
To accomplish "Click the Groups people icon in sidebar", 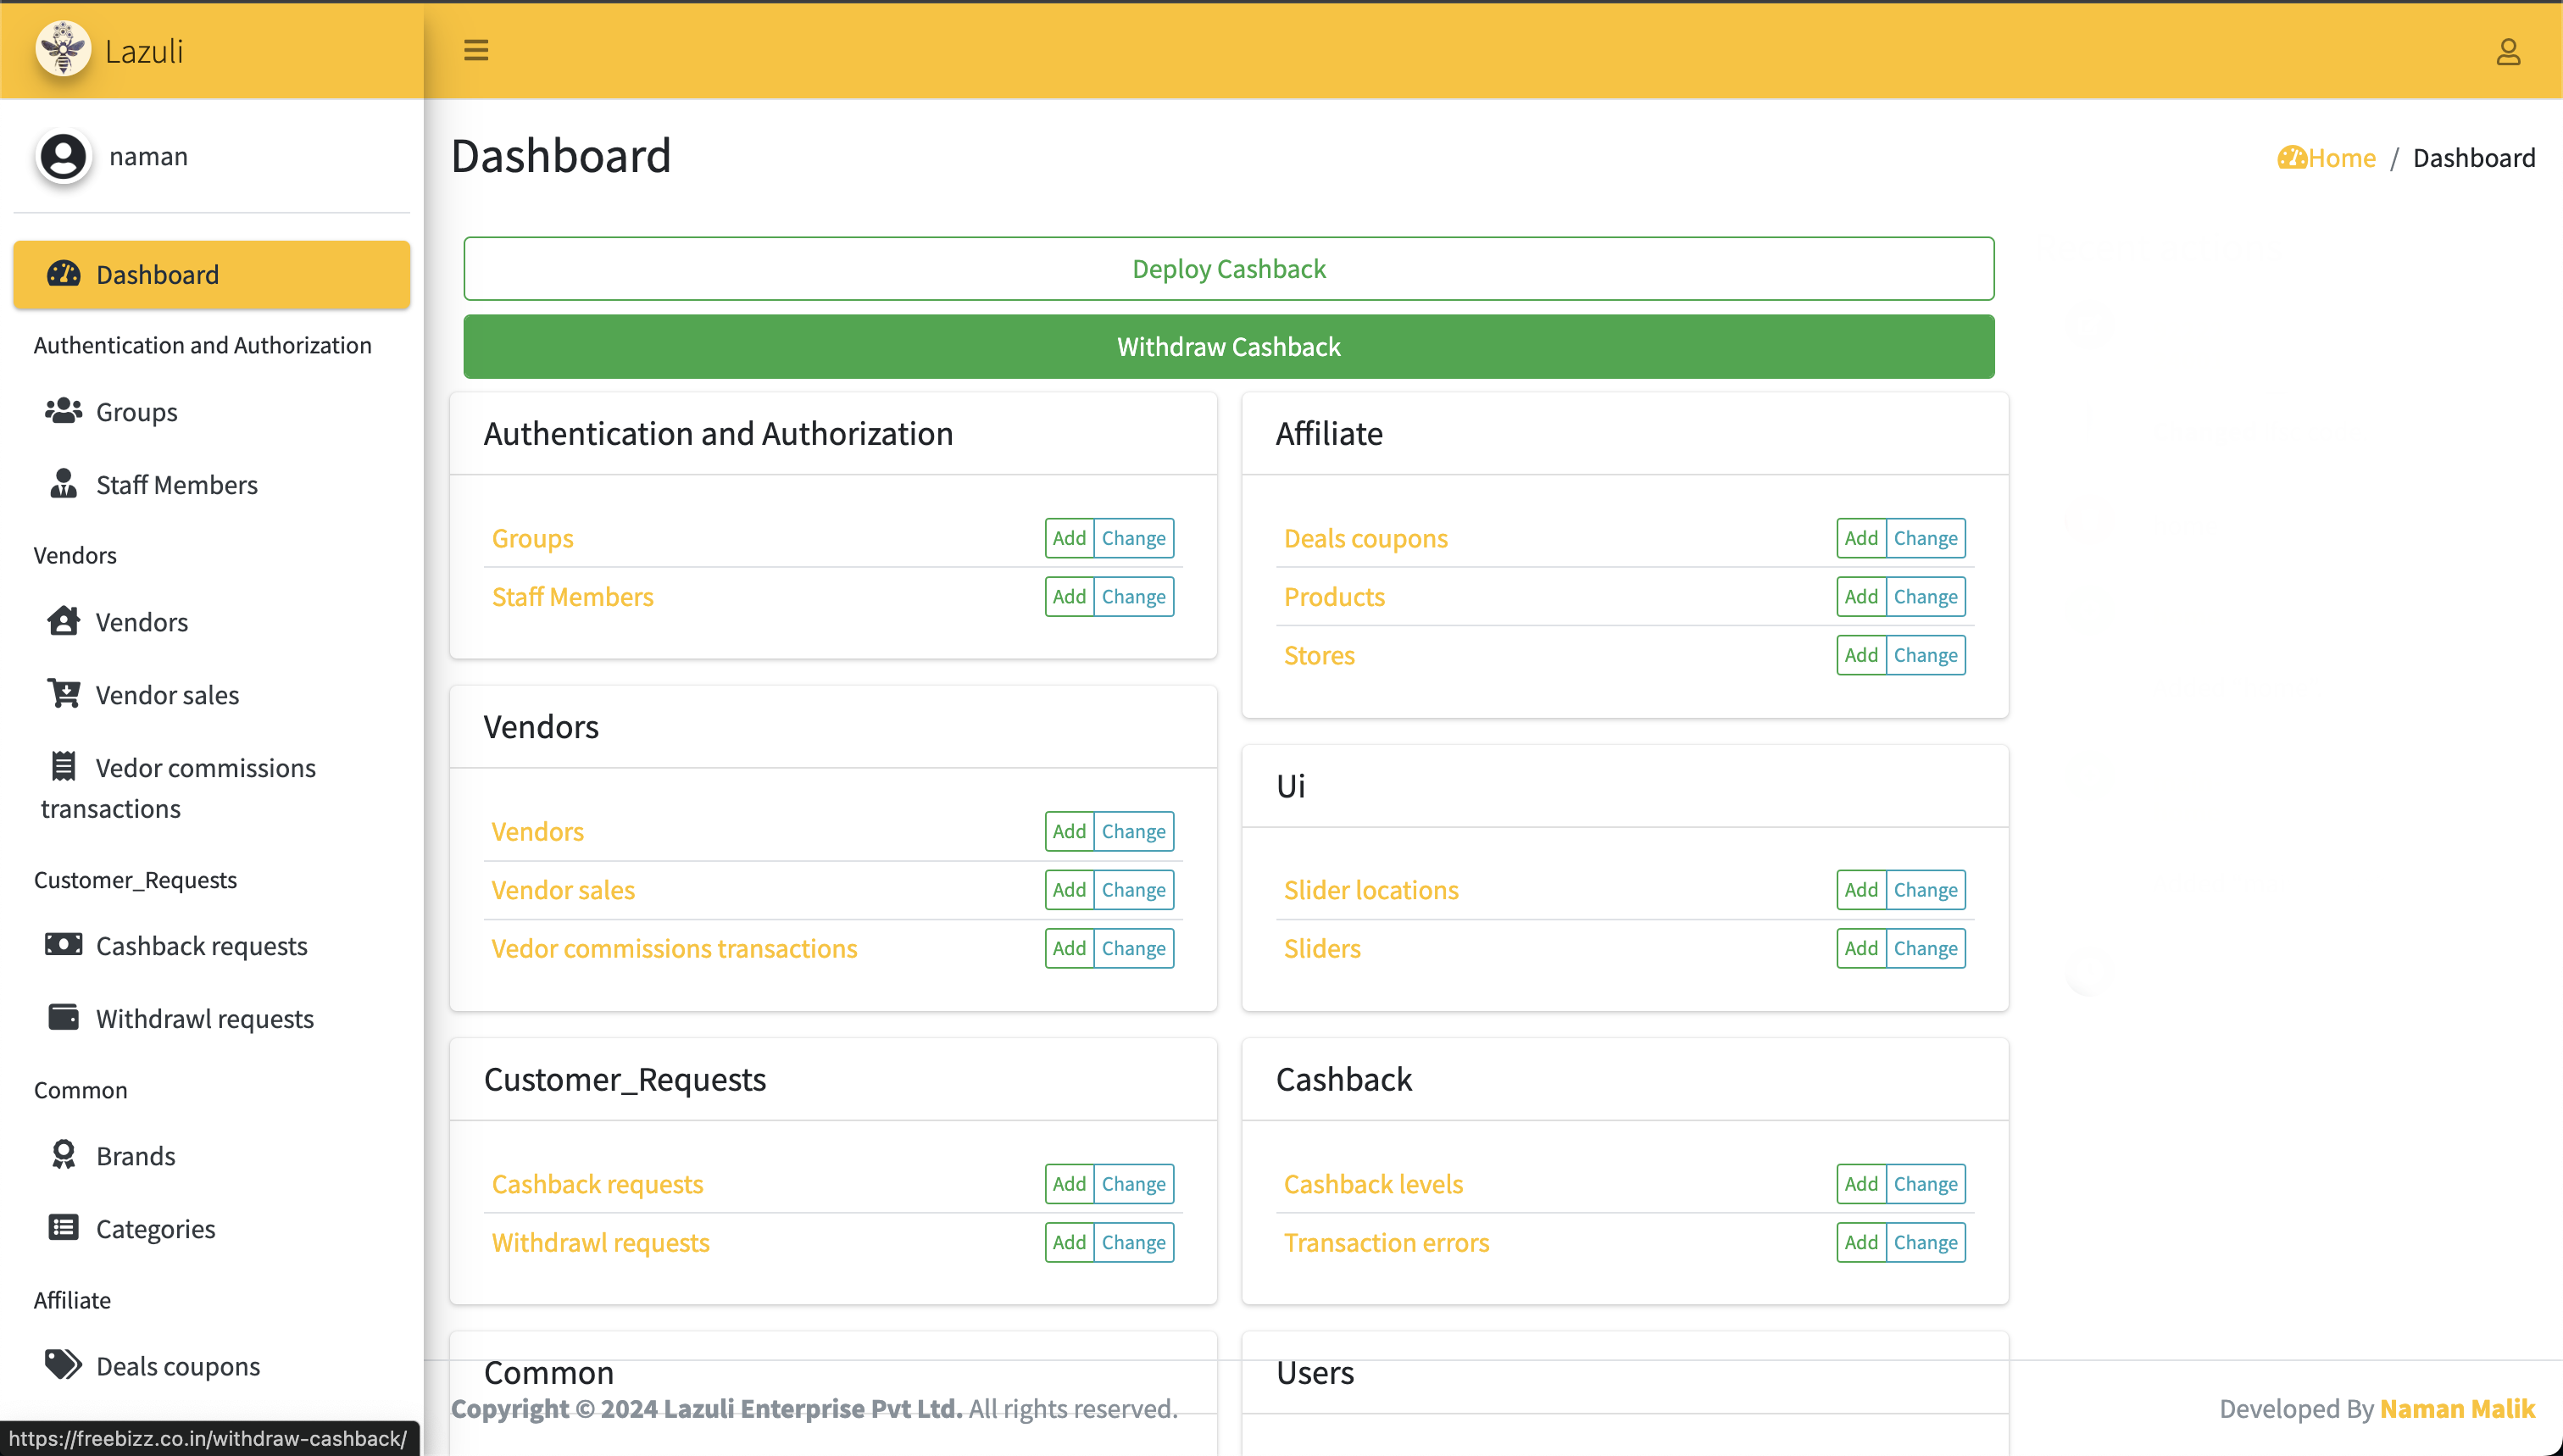I will pyautogui.click(x=64, y=410).
